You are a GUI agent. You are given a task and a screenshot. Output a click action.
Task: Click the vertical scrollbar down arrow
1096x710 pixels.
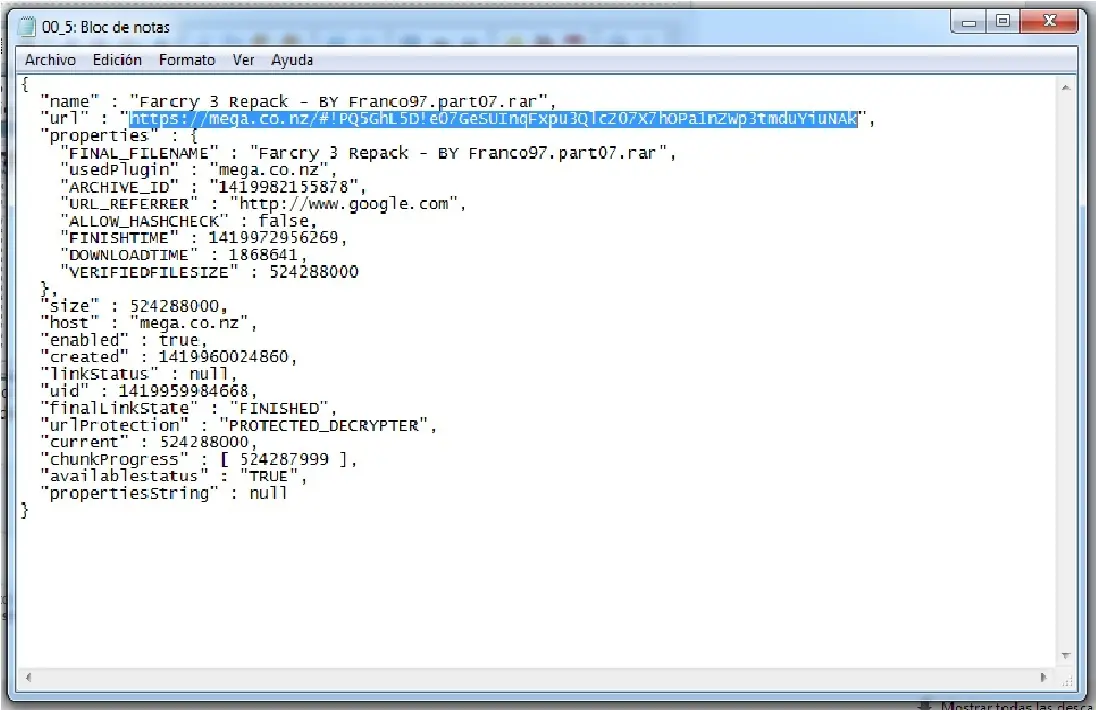[x=1066, y=655]
